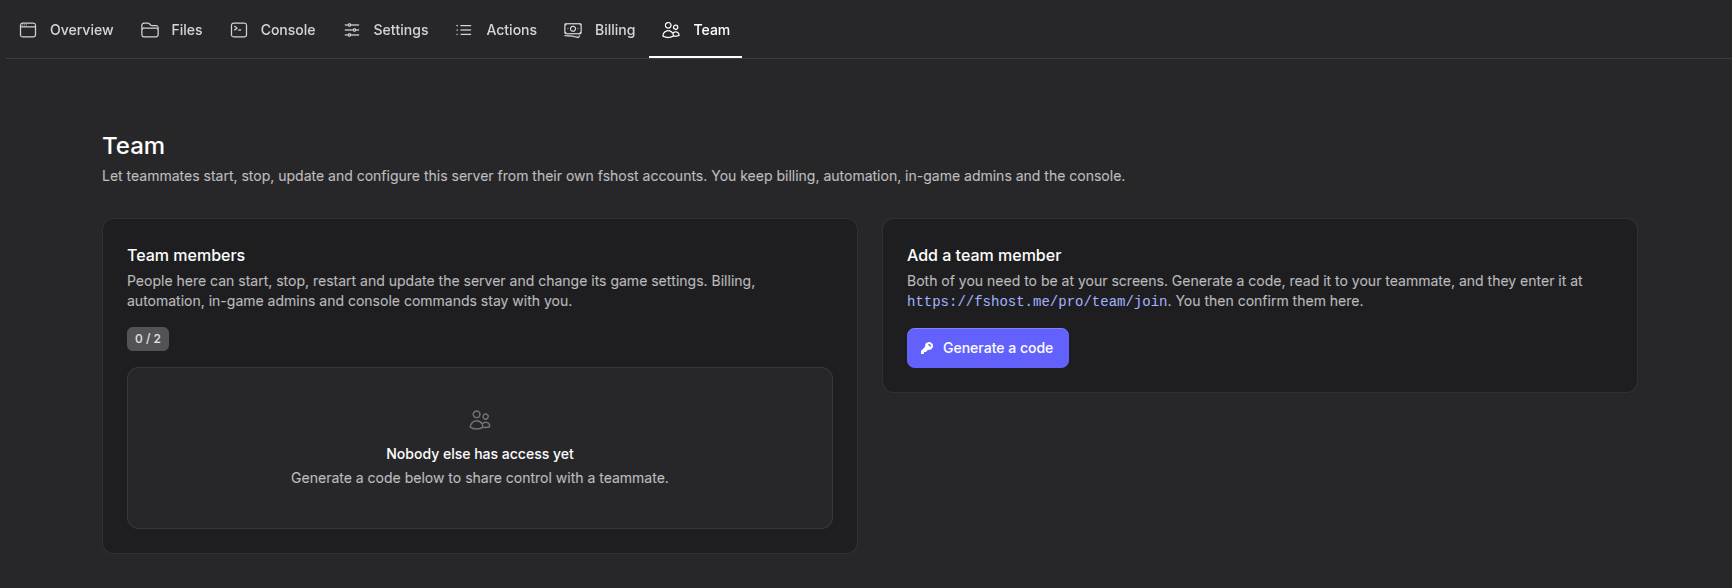Click the key icon on Generate button
This screenshot has width=1732, height=588.
pyautogui.click(x=927, y=348)
